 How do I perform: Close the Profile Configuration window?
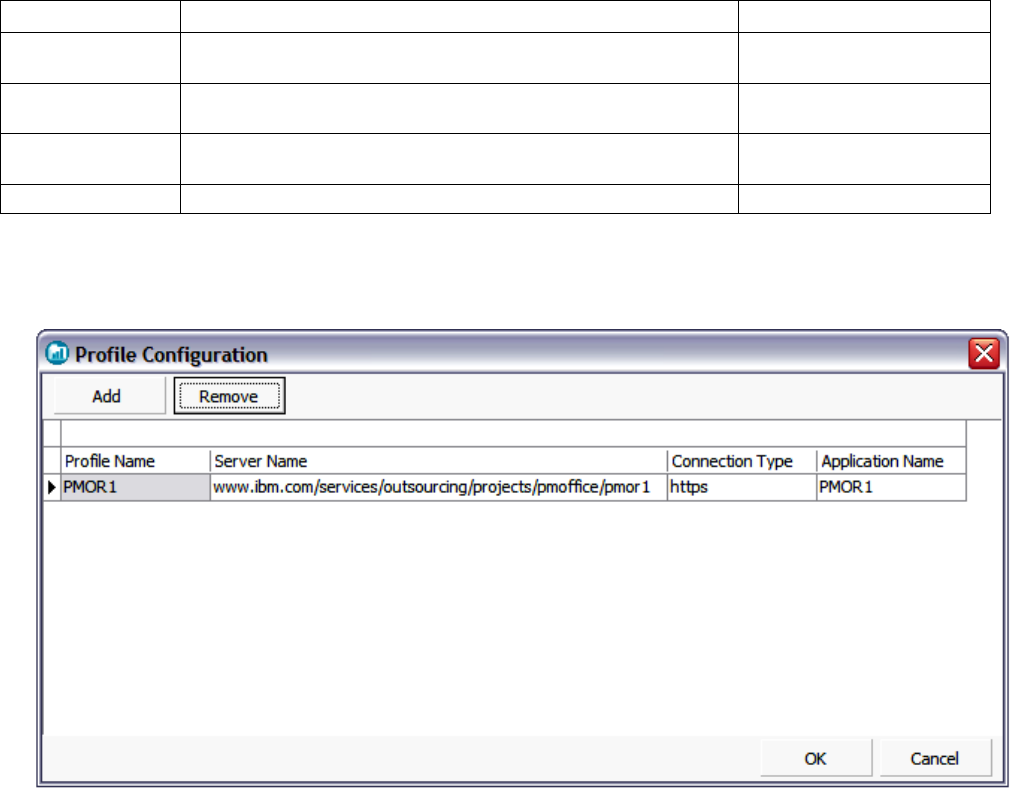coord(984,353)
